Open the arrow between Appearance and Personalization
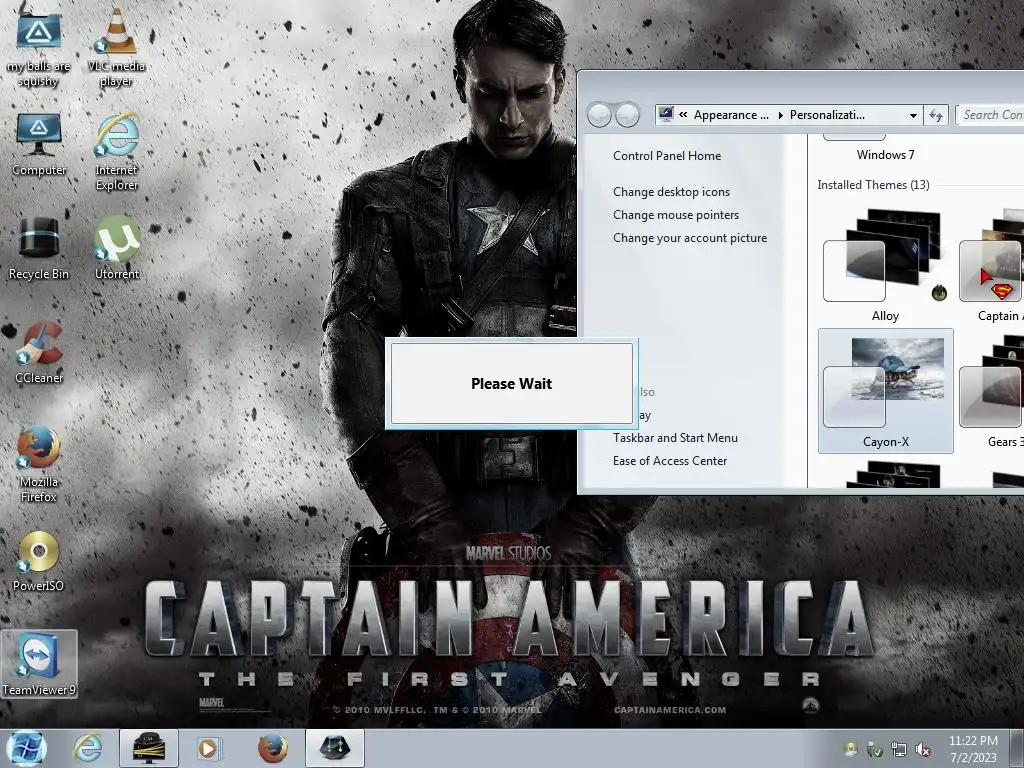1024x768 pixels. [x=780, y=116]
